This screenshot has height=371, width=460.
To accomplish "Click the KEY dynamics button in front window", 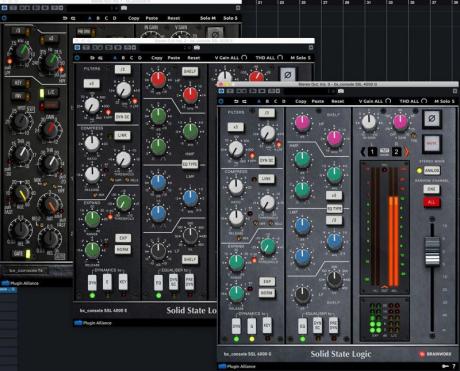I will click(x=267, y=326).
